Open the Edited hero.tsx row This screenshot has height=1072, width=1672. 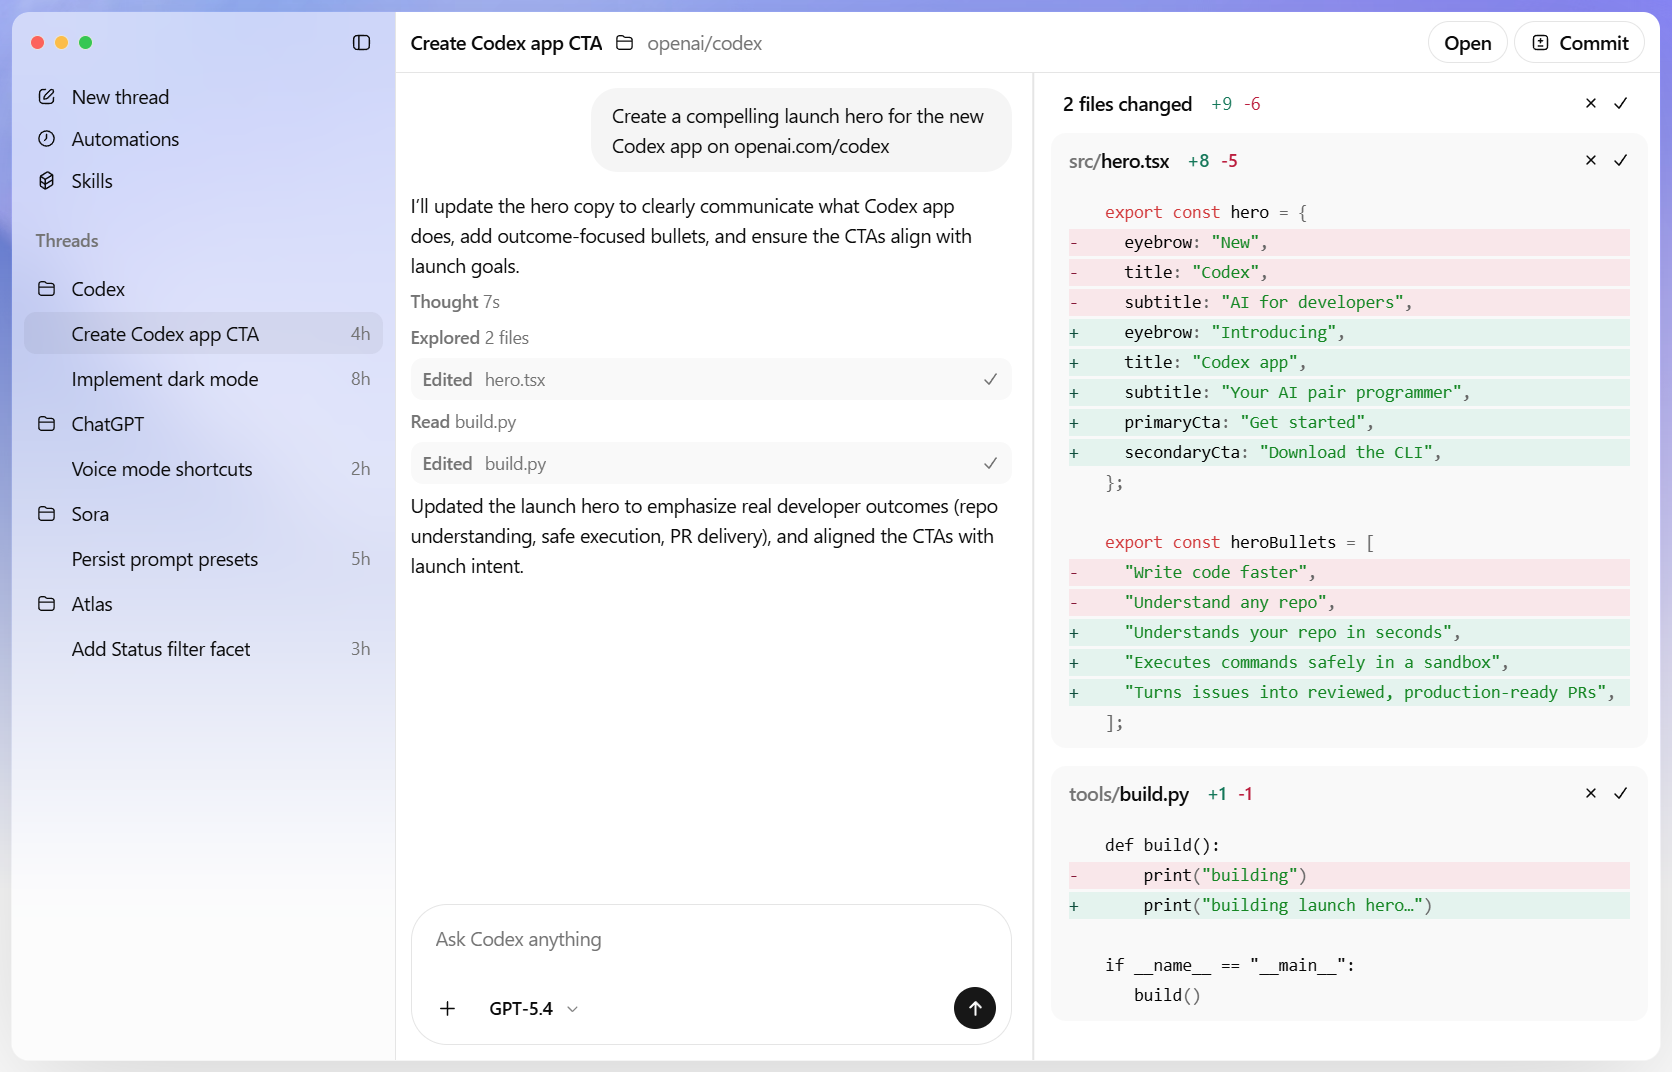711,380
